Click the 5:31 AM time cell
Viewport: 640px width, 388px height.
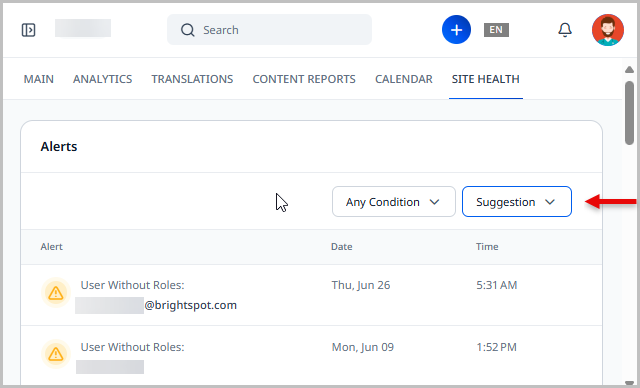497,285
